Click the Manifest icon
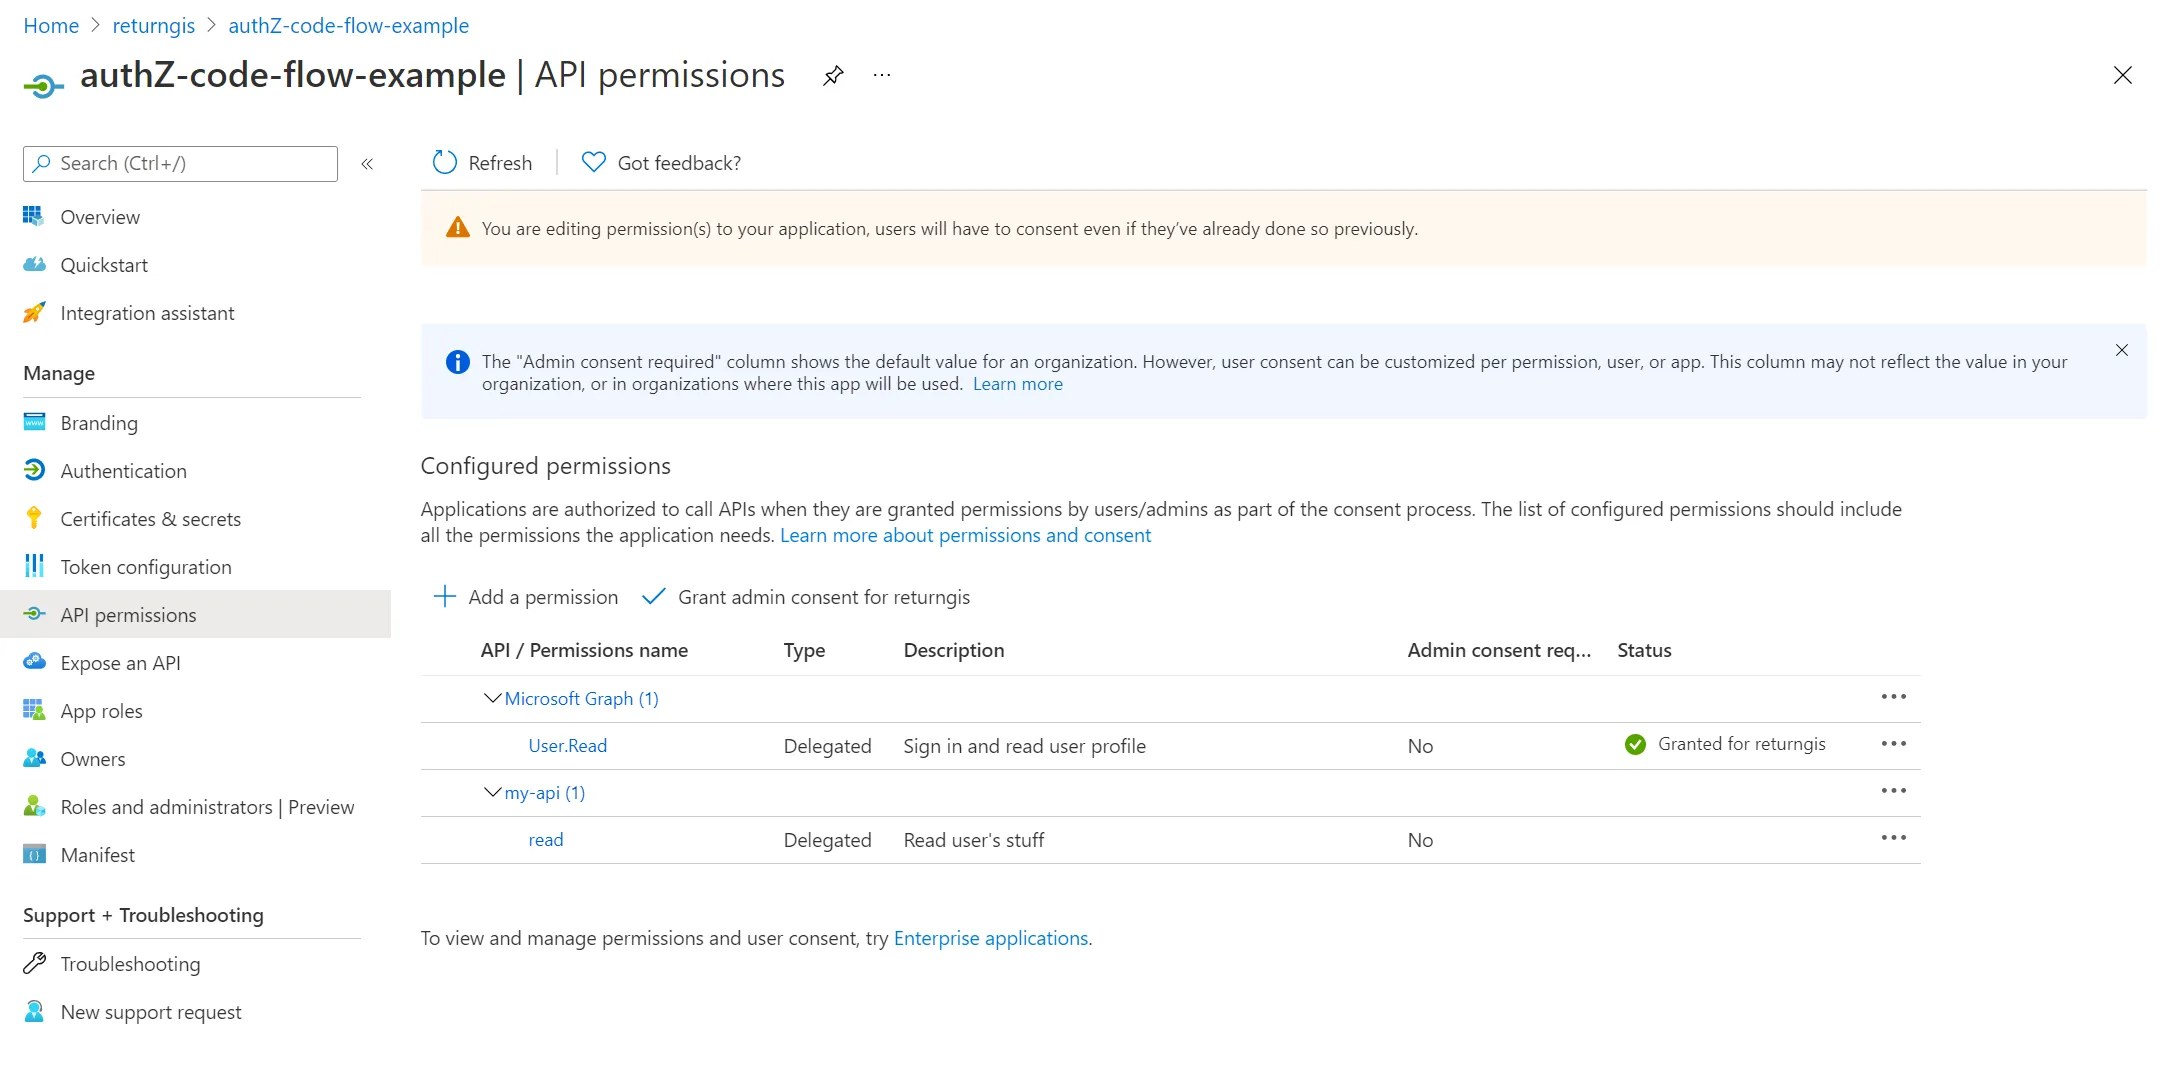2161x1080 pixels. tap(34, 854)
